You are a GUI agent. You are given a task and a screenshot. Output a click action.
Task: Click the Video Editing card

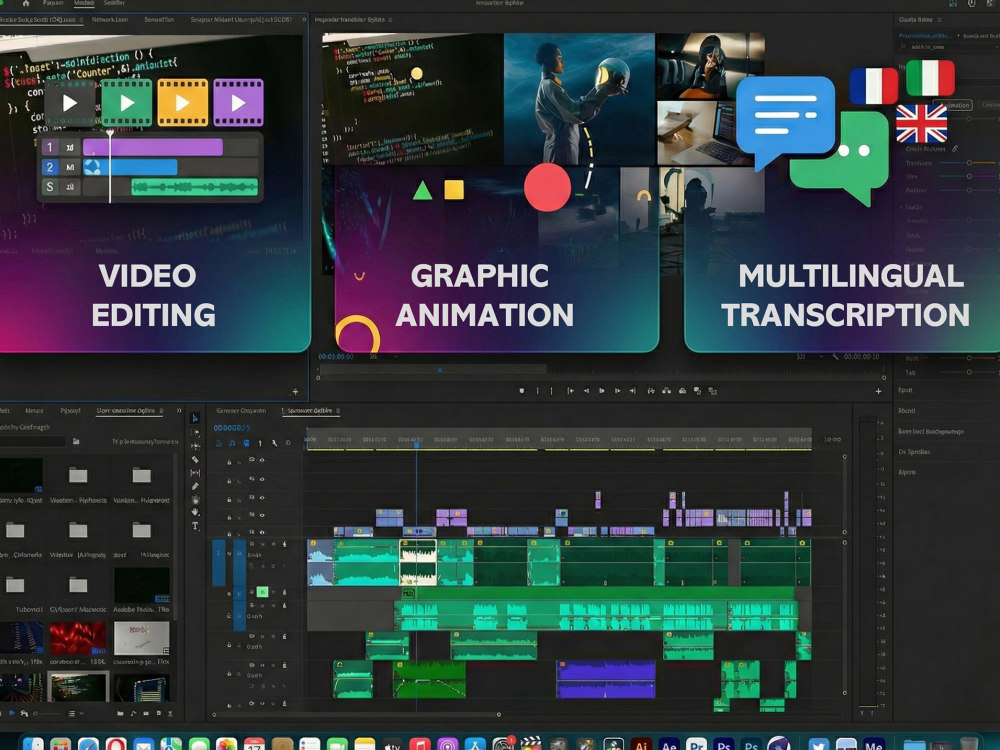pyautogui.click(x=154, y=191)
